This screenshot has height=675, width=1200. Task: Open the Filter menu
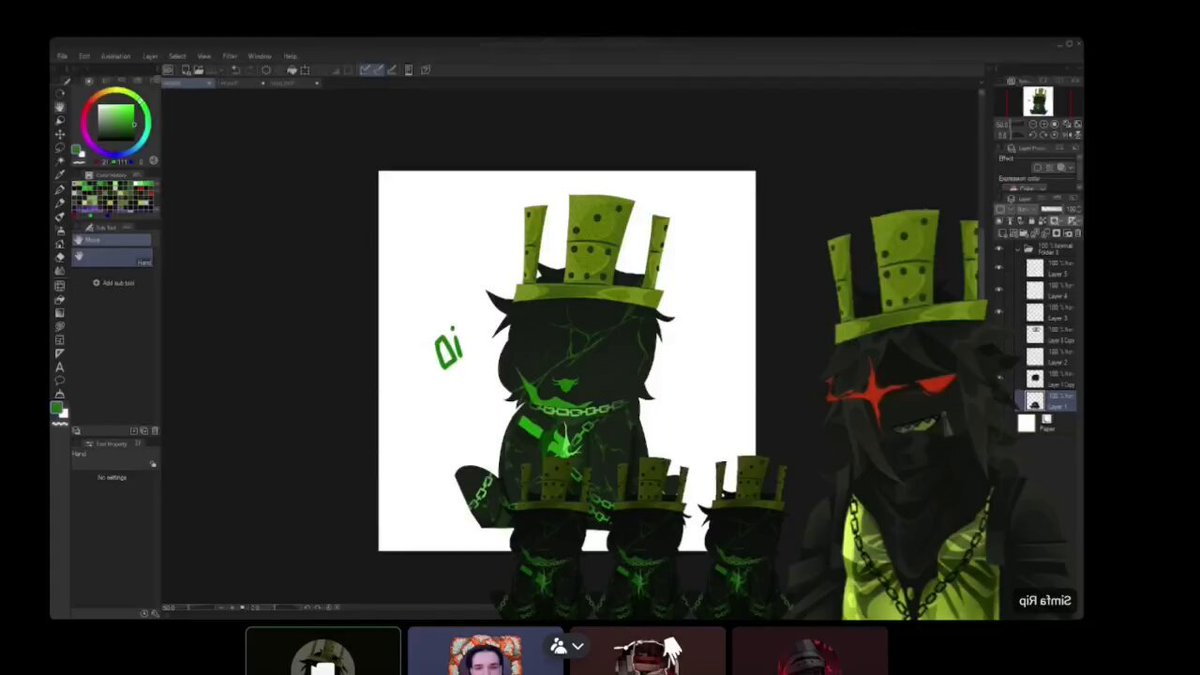coord(230,56)
